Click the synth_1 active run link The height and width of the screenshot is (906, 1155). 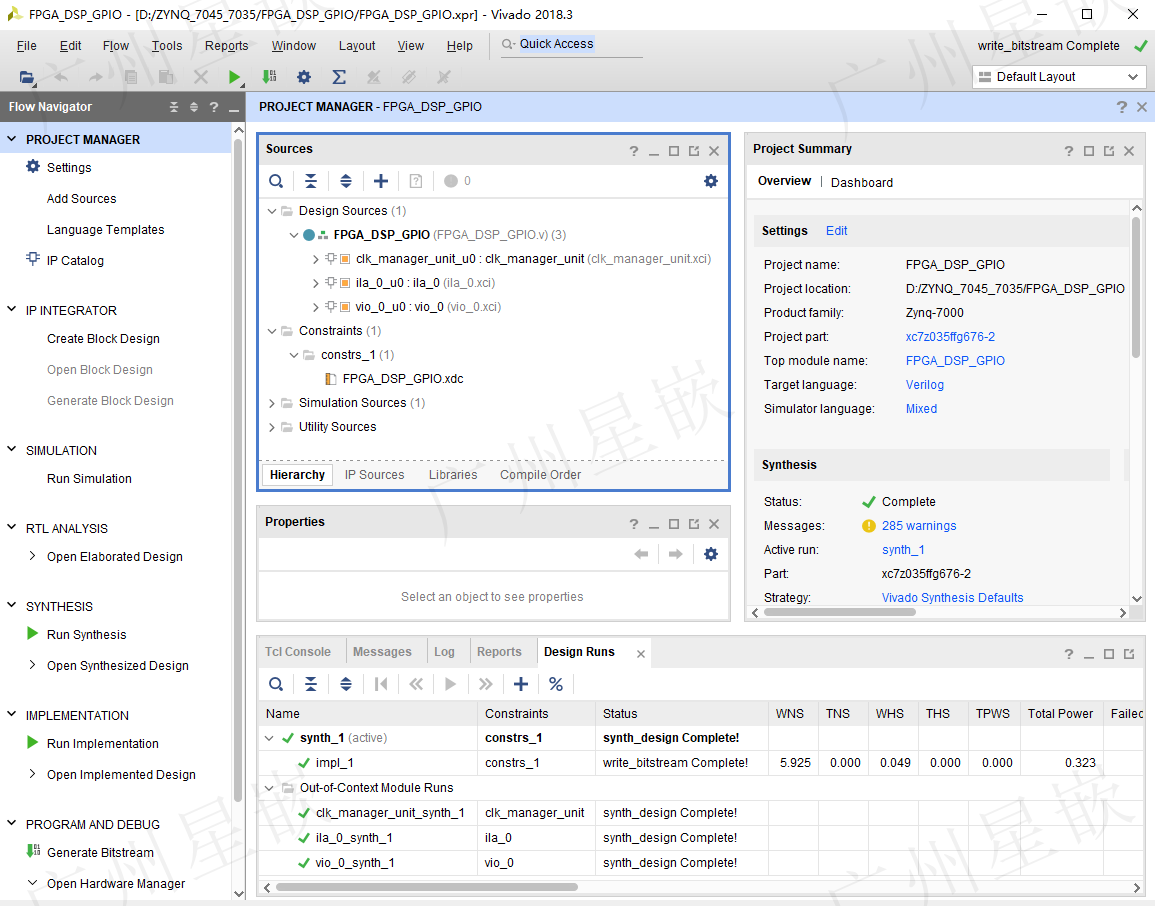(x=902, y=549)
